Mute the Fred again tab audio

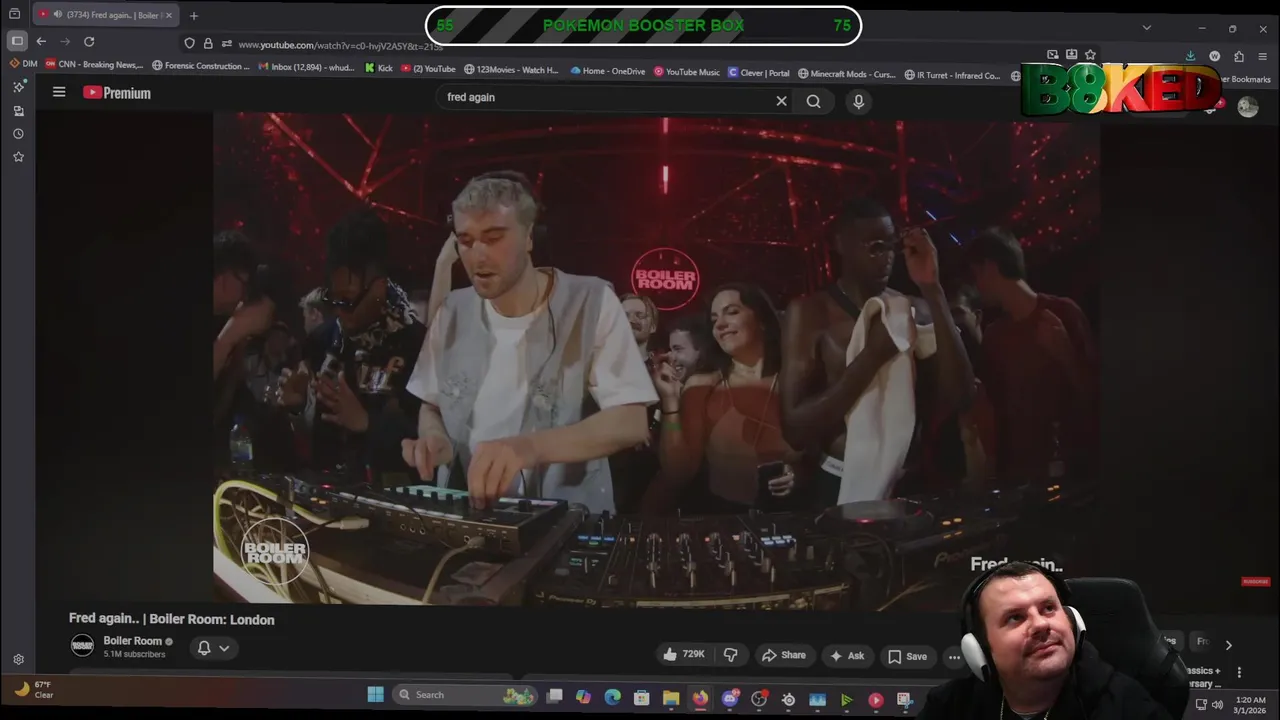click(x=56, y=15)
